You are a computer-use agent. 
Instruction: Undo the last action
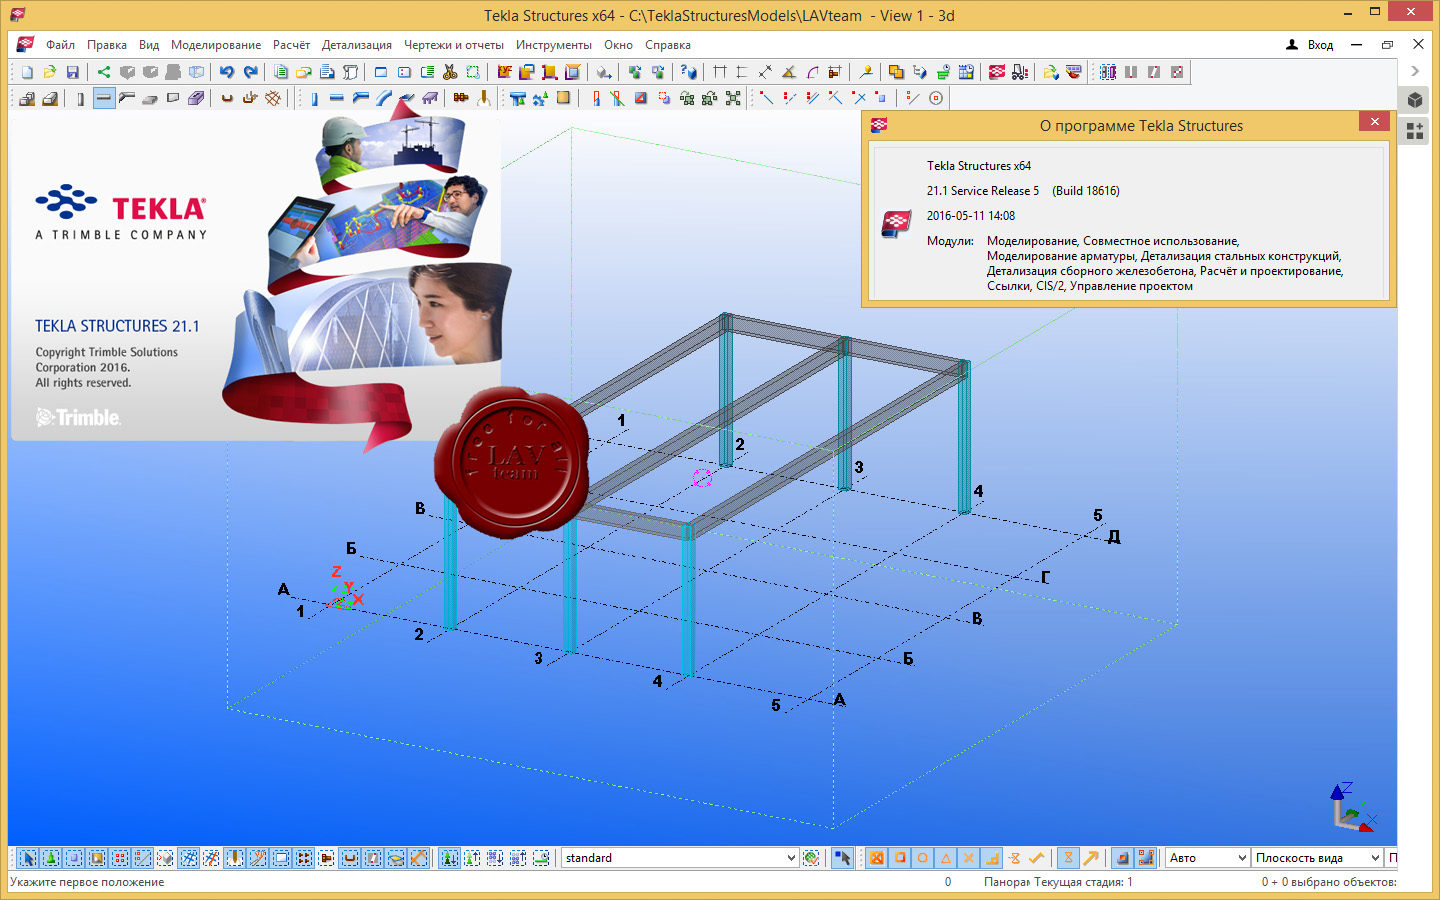coord(227,72)
